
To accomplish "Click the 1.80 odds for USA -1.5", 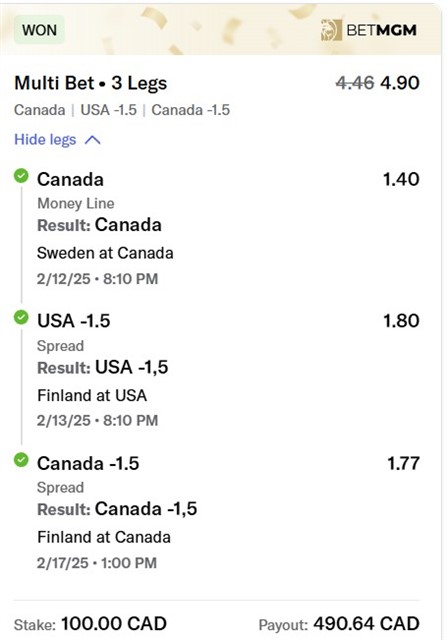I will click(401, 321).
